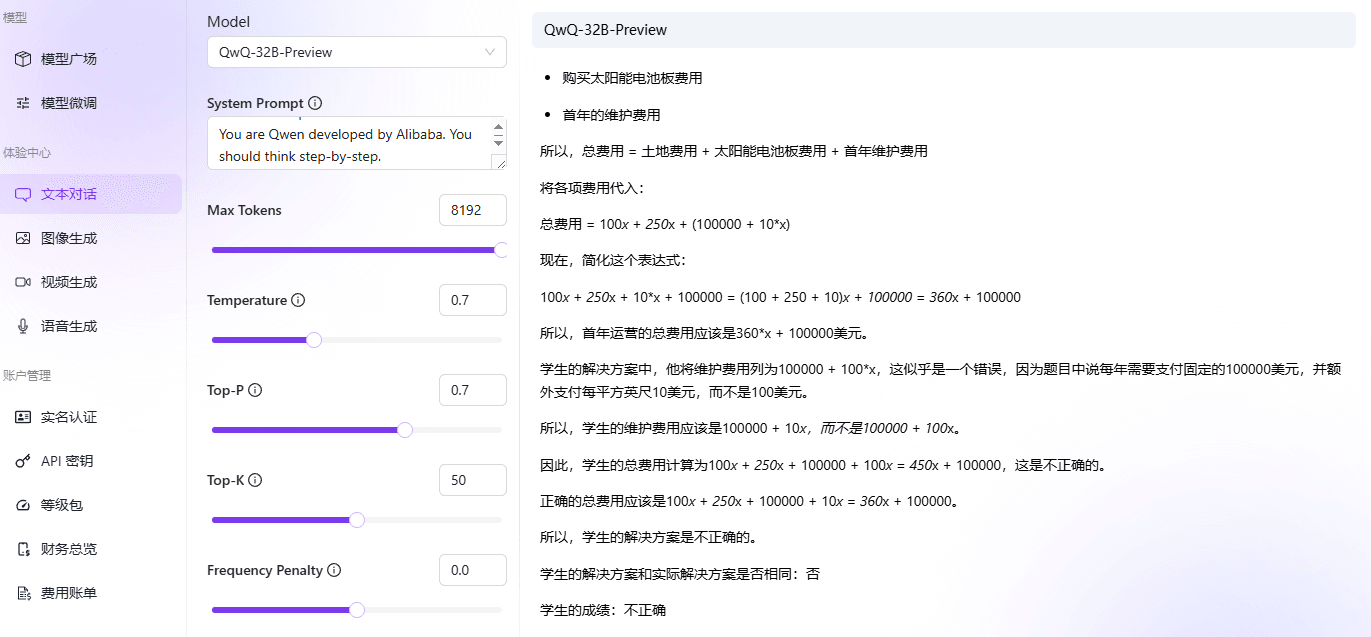
Task: Click the System Prompt info icon
Action: tap(315, 103)
